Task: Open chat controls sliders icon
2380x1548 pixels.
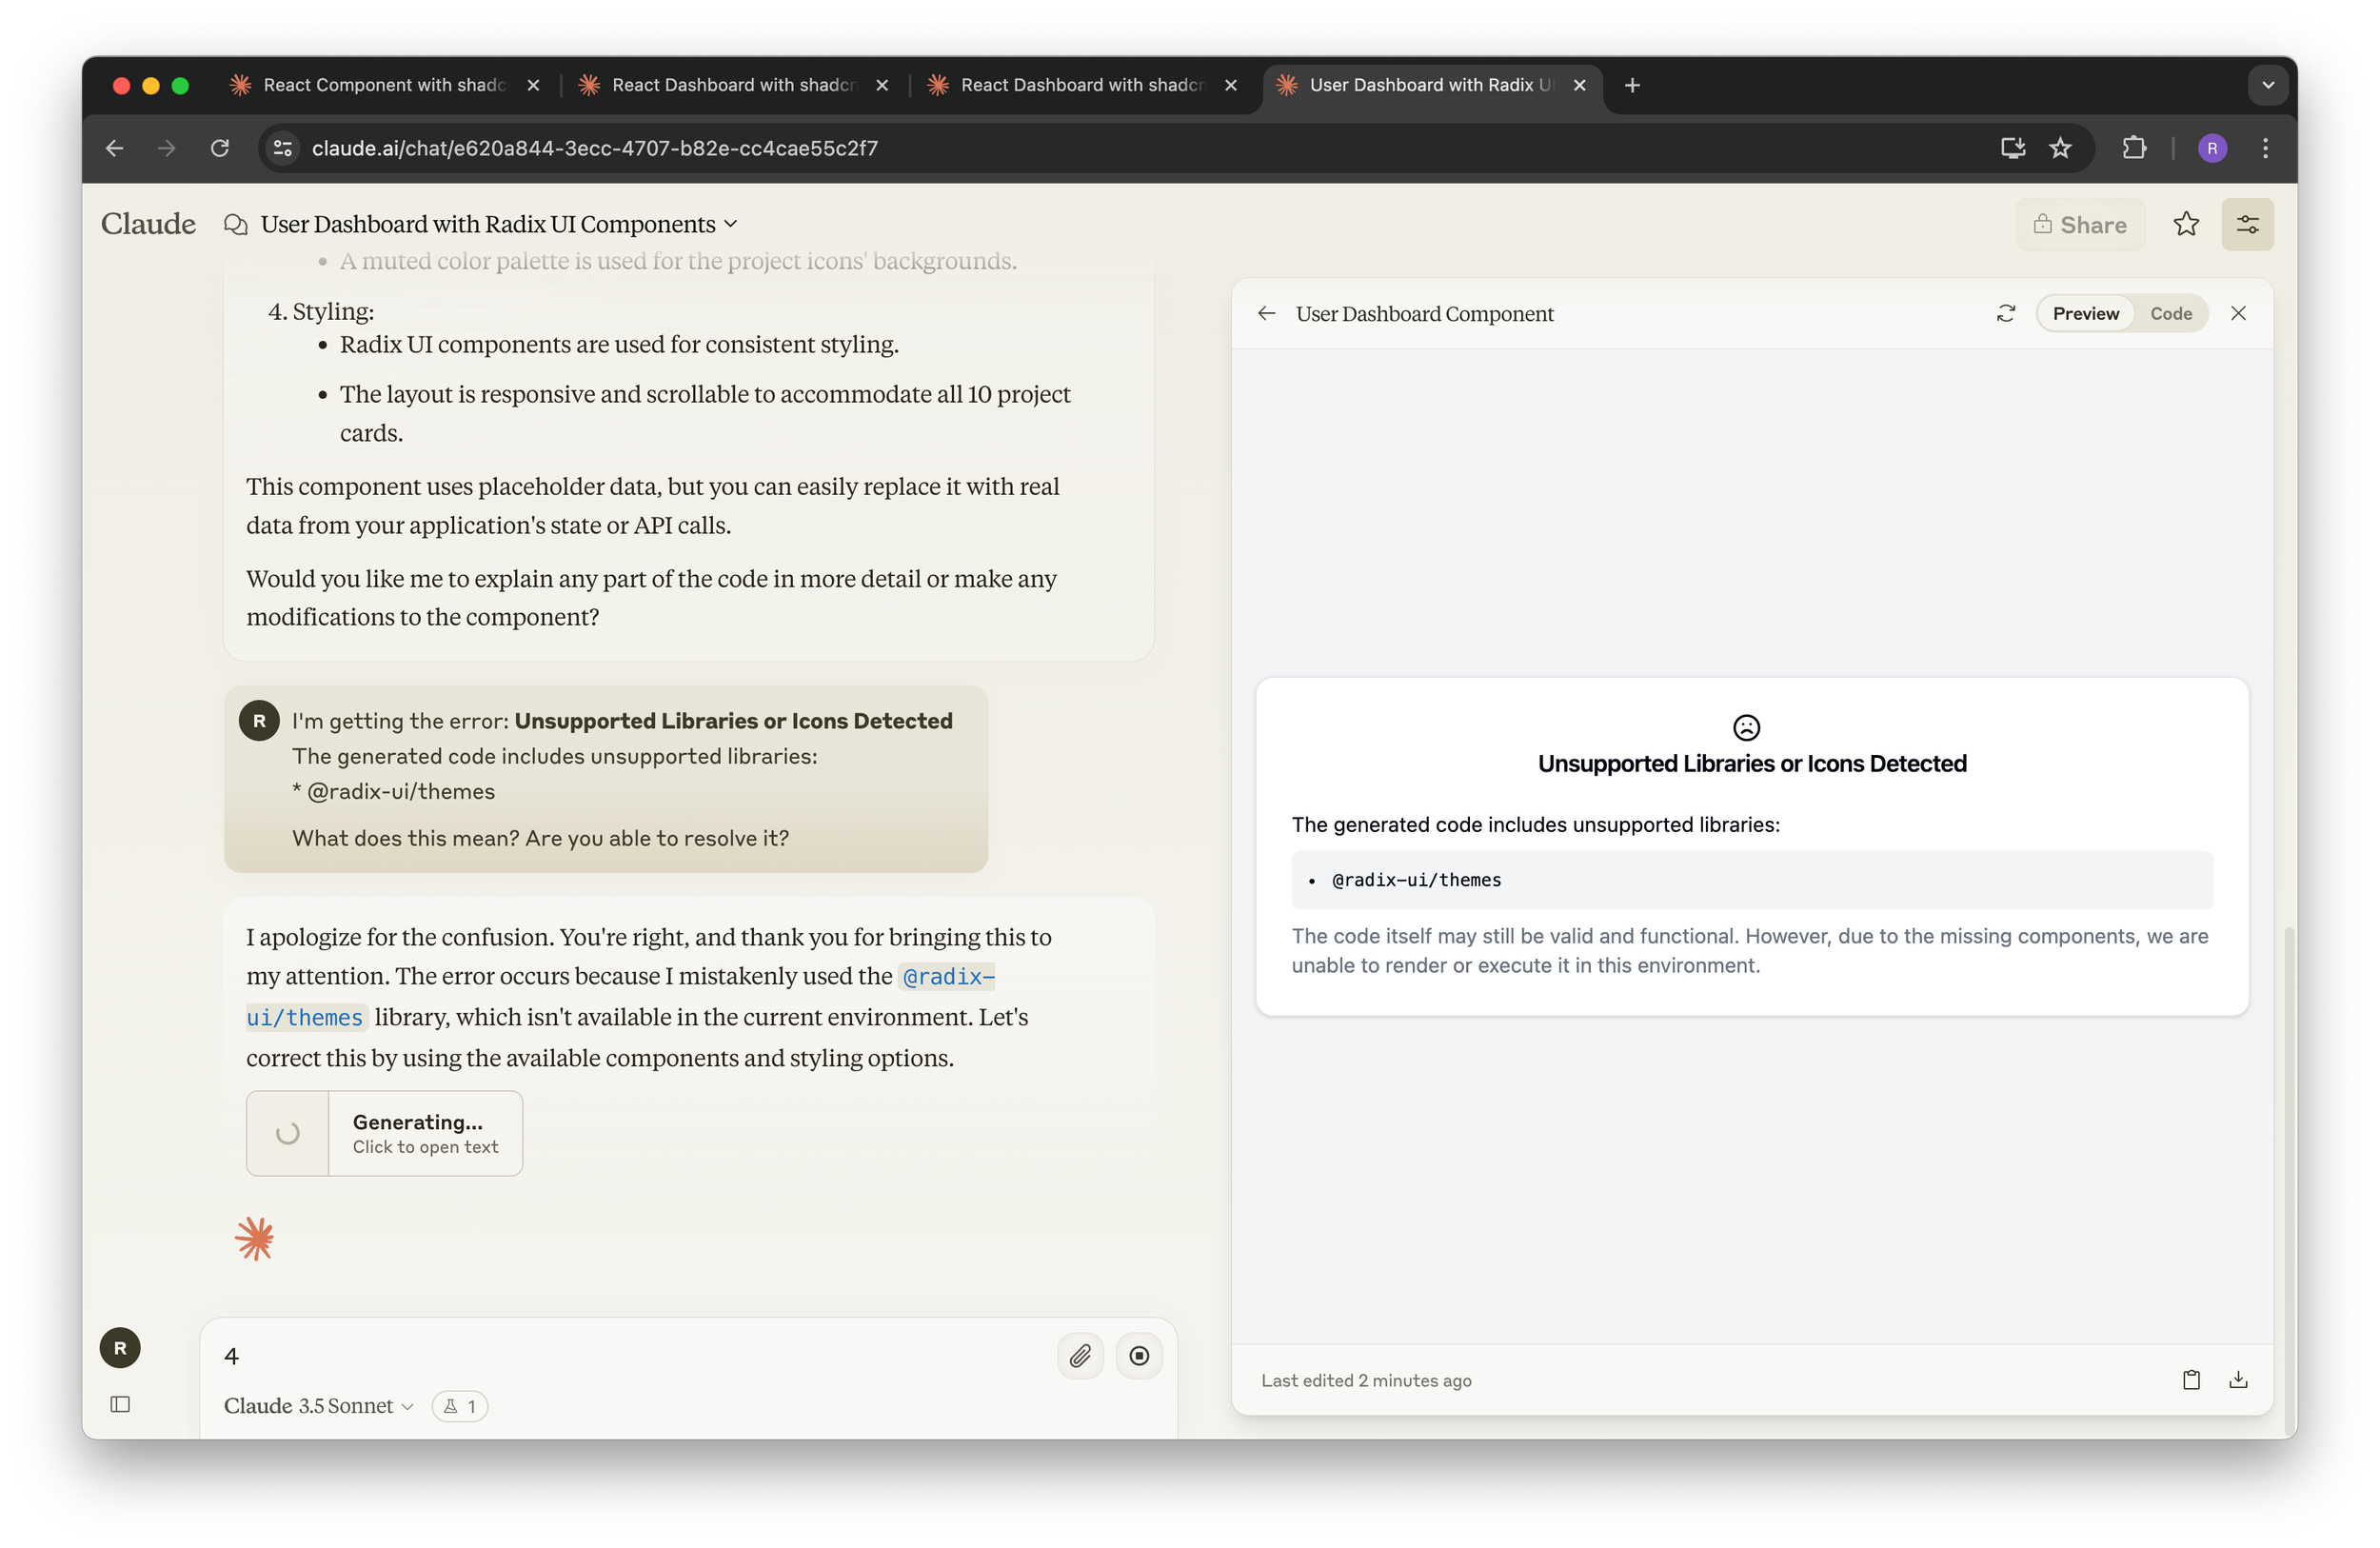Action: coord(2247,224)
